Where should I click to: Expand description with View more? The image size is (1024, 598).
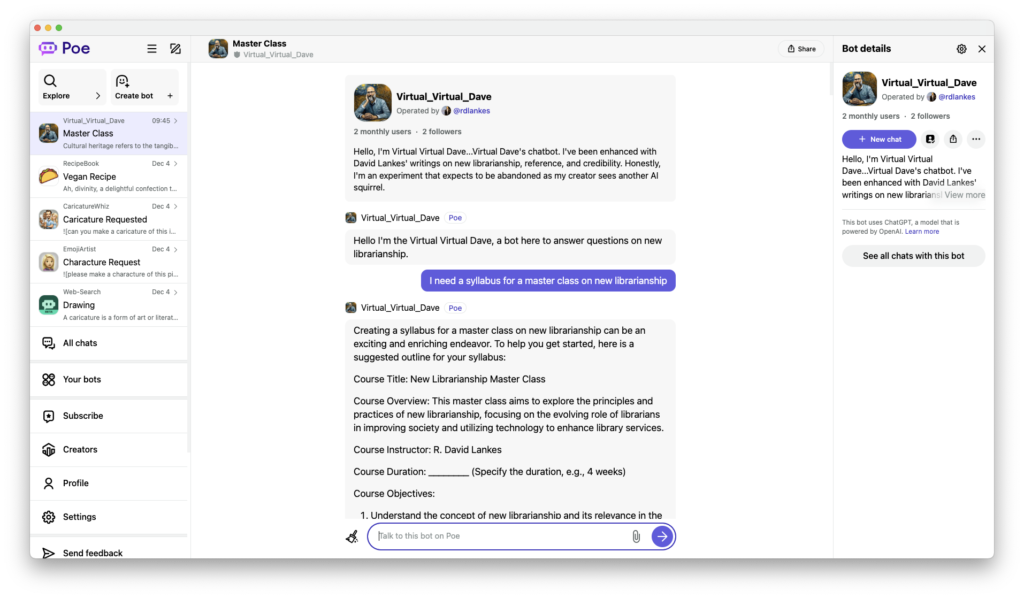pos(965,195)
